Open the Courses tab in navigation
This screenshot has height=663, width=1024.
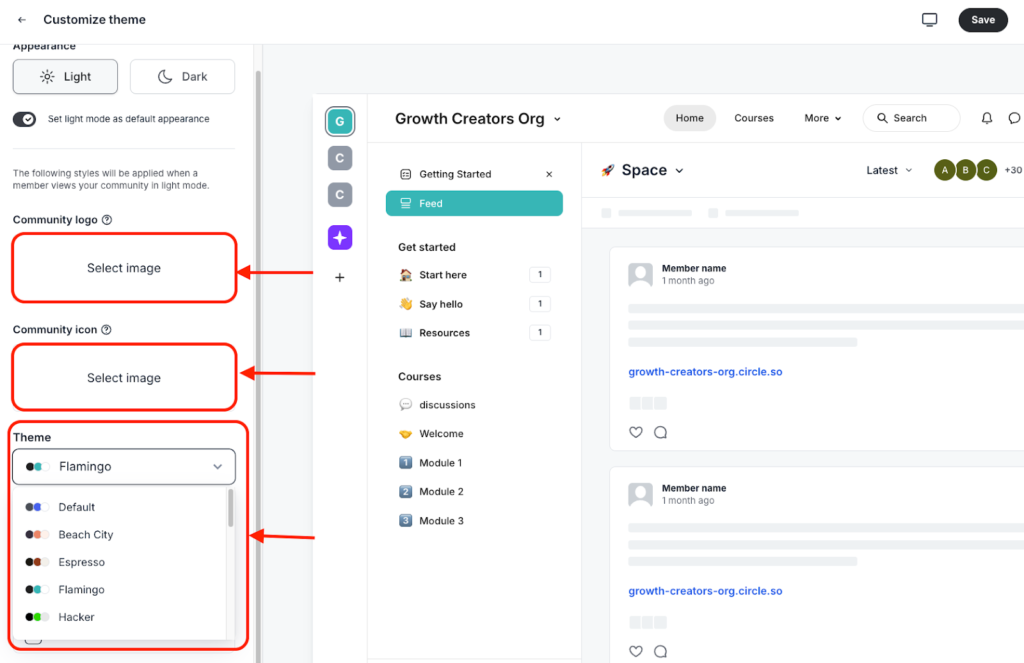(x=754, y=118)
